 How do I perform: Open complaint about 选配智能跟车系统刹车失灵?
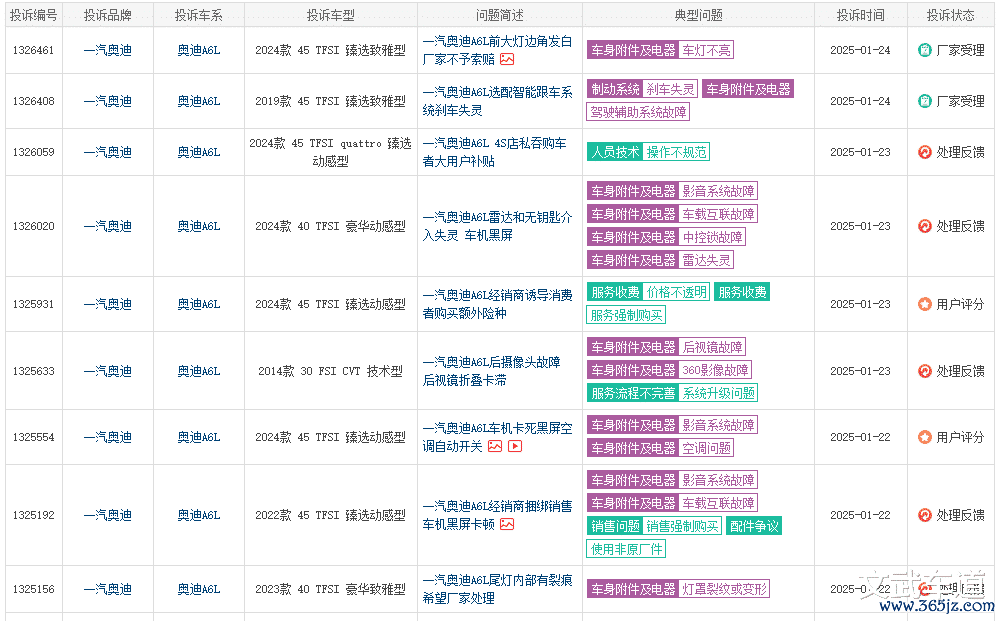(x=497, y=101)
